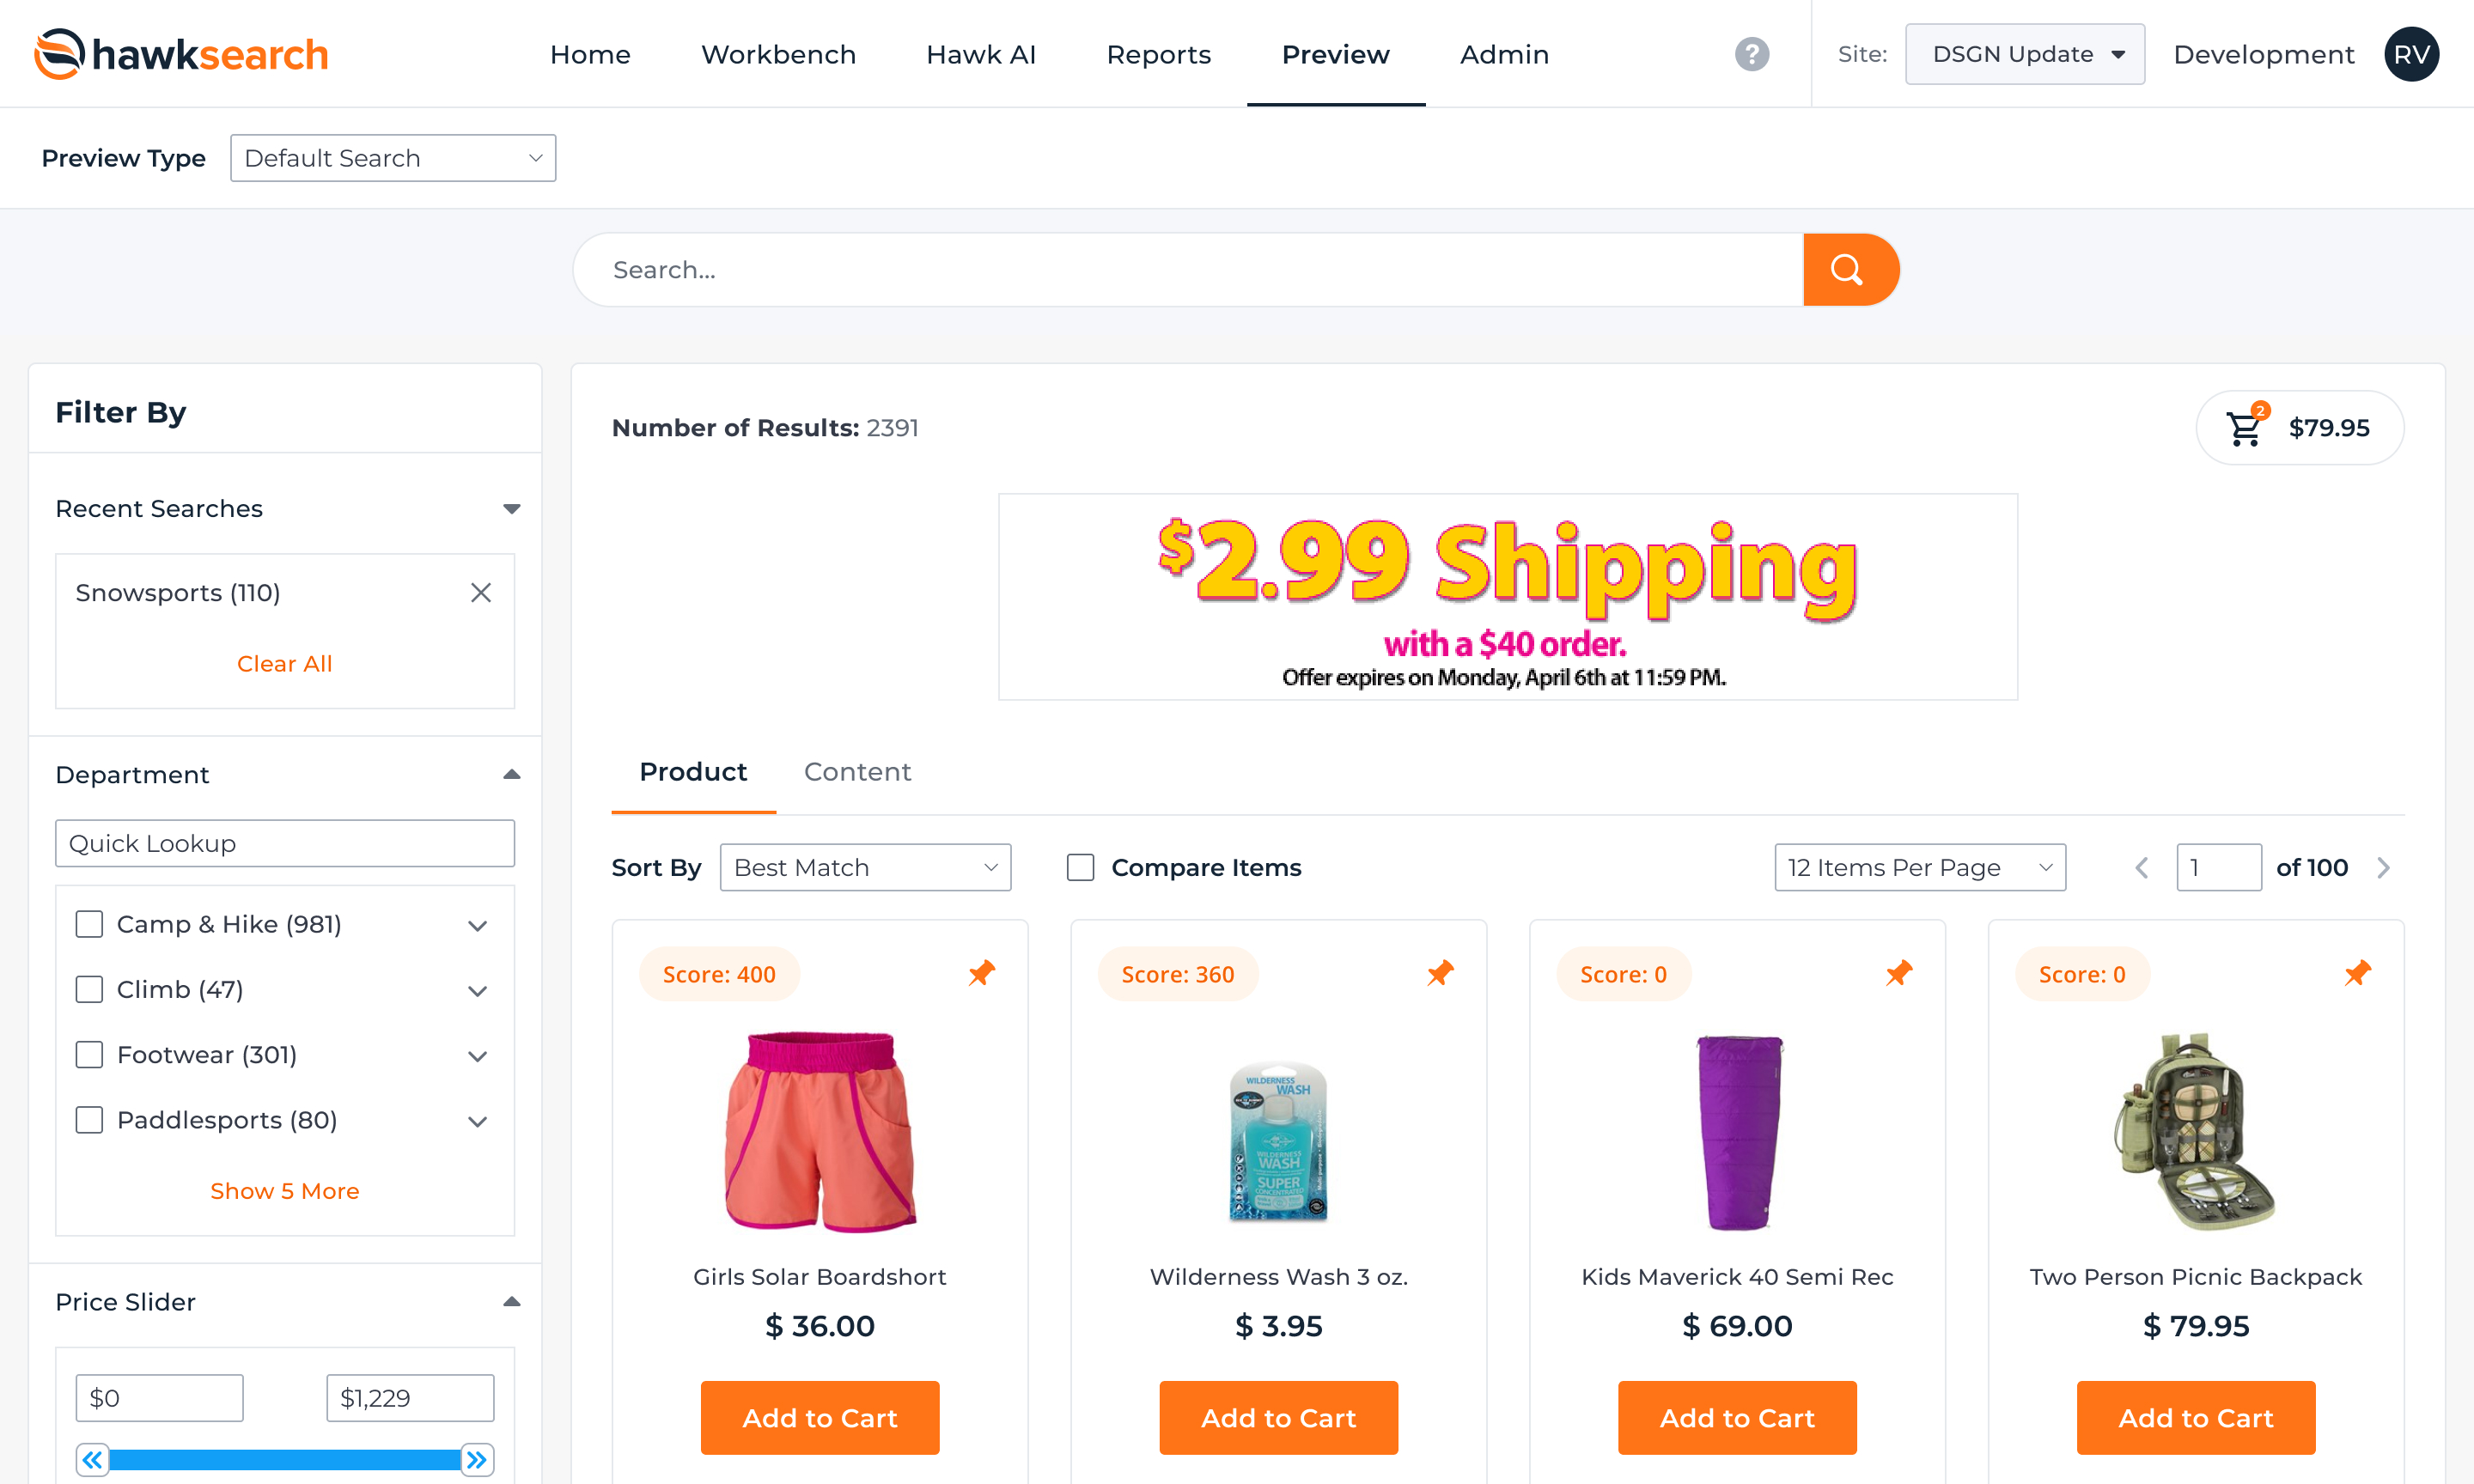Click Show 5 More departments link
2474x1484 pixels.
(x=285, y=1191)
